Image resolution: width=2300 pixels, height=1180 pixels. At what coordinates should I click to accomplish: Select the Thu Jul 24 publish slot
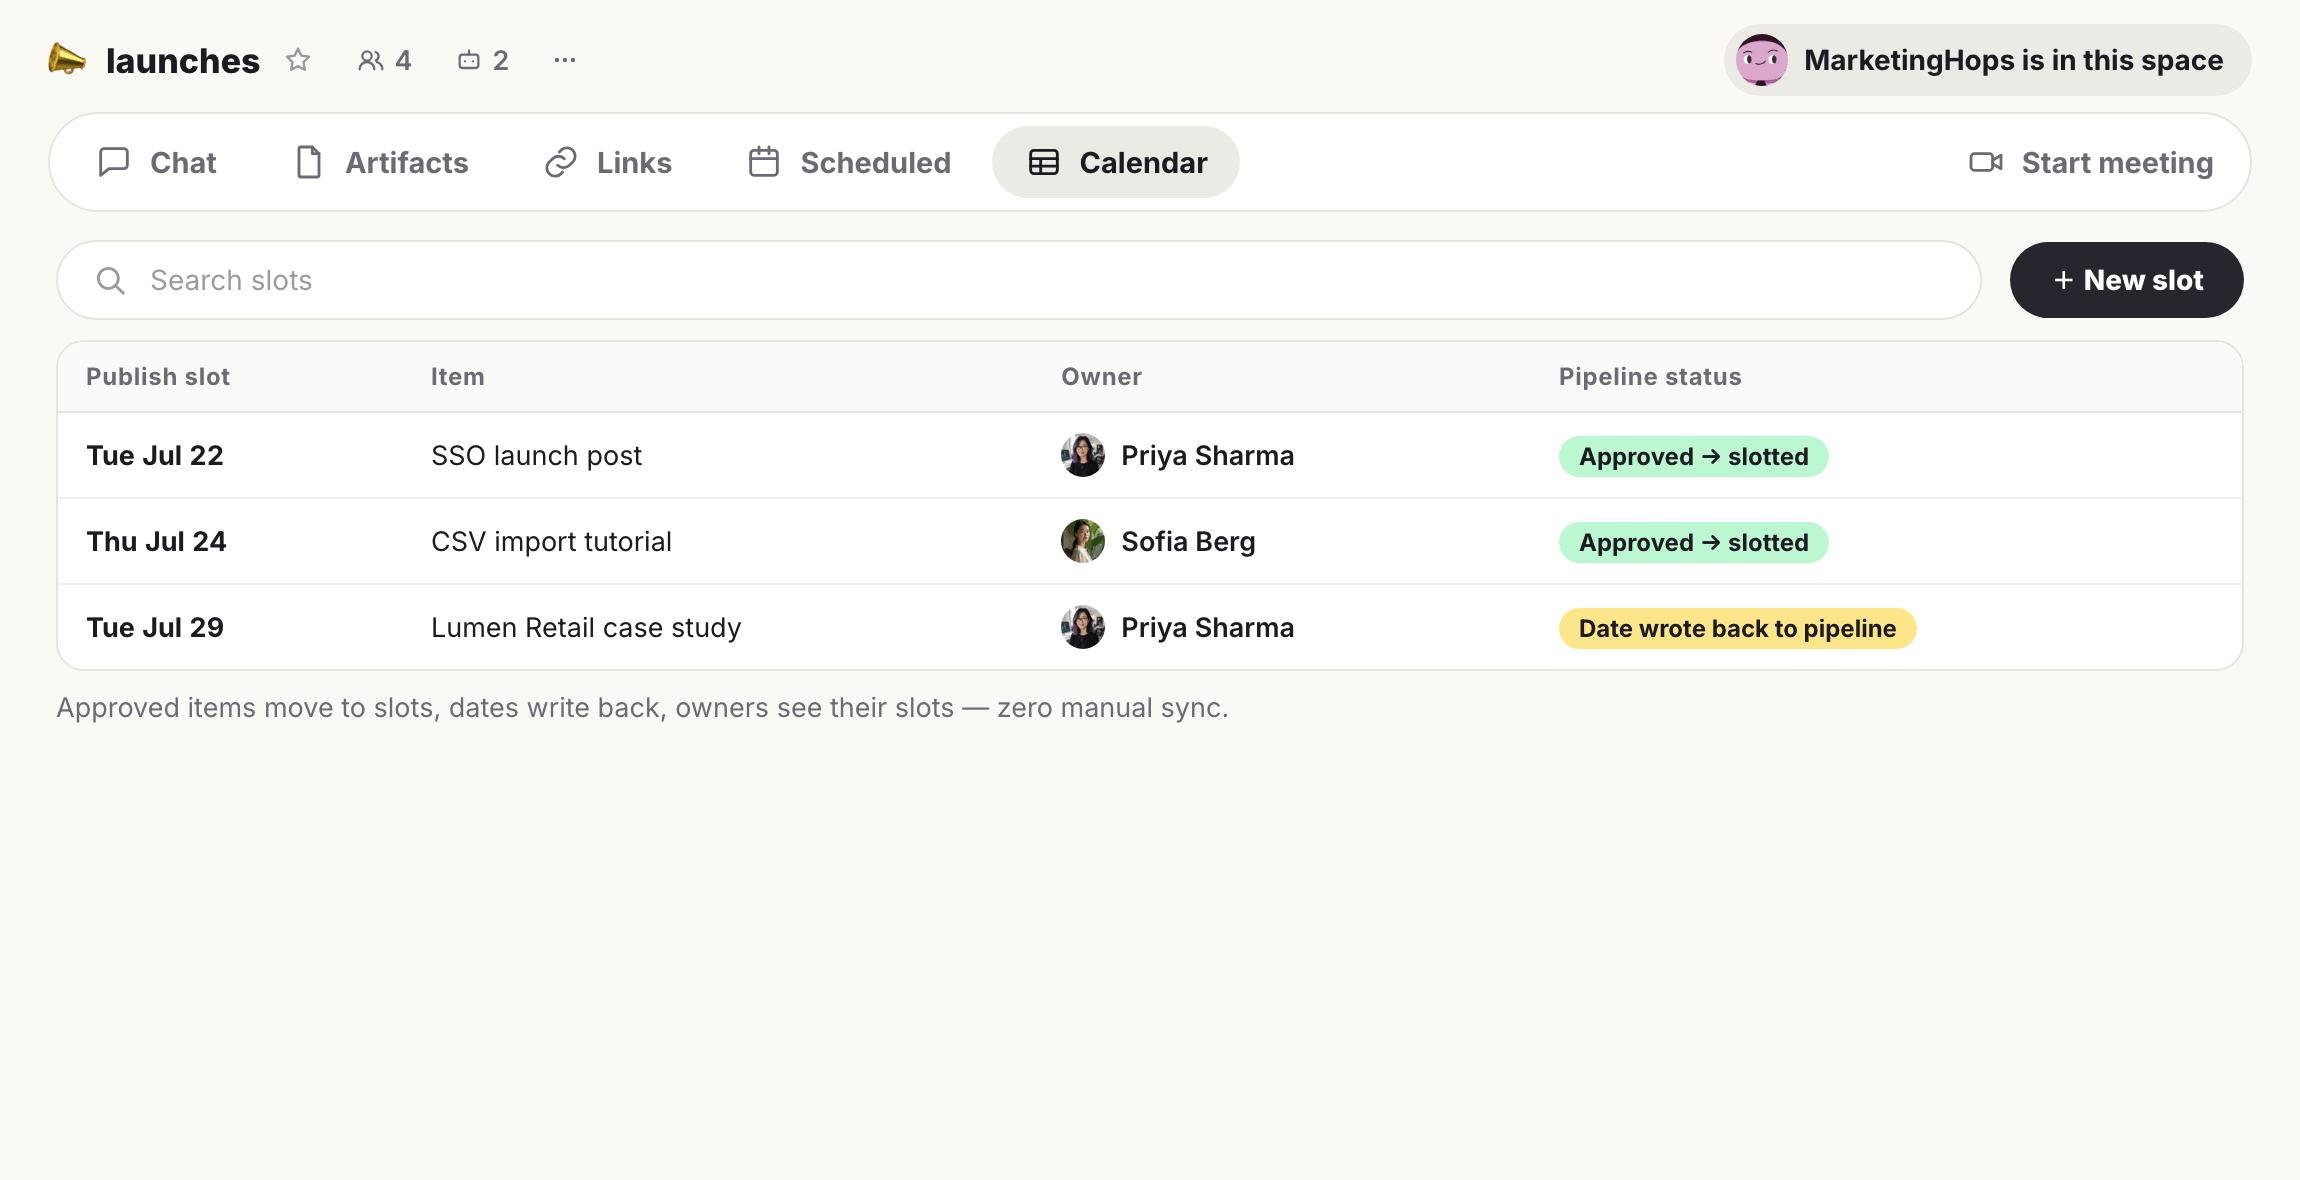[x=156, y=542]
